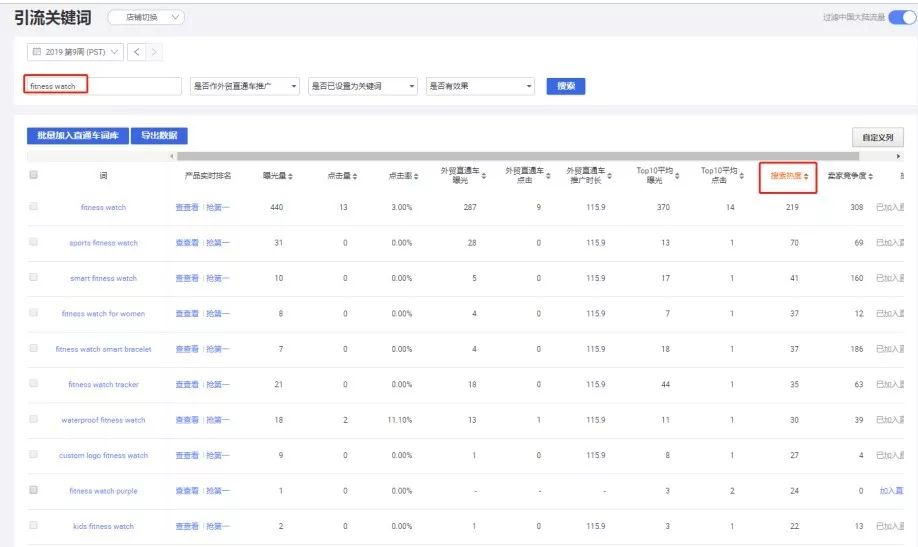Check the fitness watch tracker row checkbox

tap(33, 384)
